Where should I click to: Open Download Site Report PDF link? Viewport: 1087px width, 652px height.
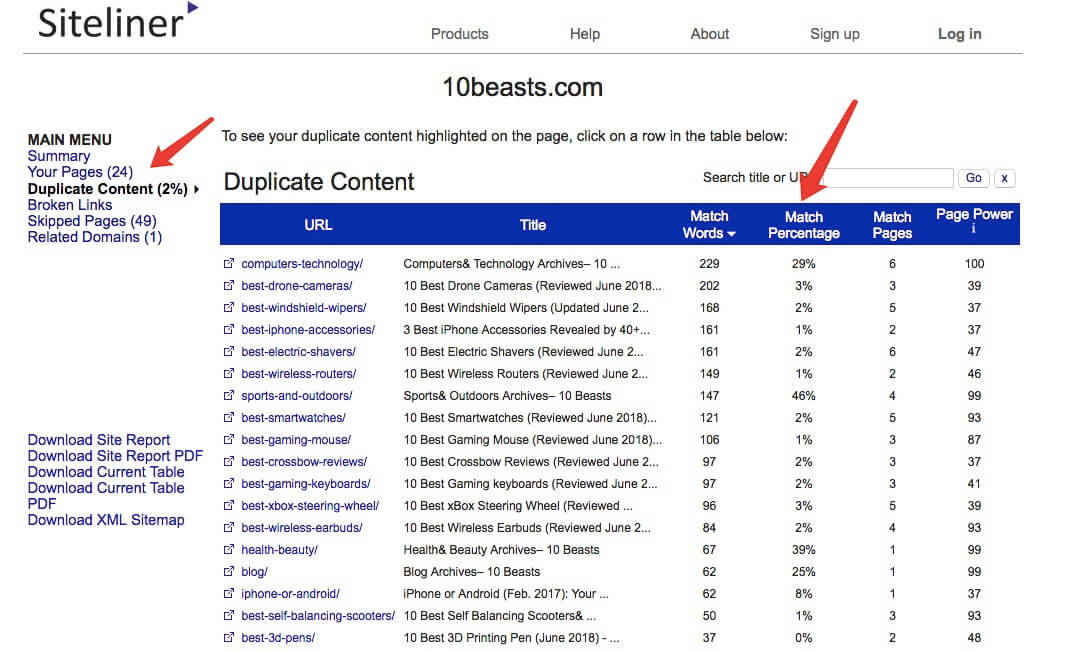(x=115, y=456)
